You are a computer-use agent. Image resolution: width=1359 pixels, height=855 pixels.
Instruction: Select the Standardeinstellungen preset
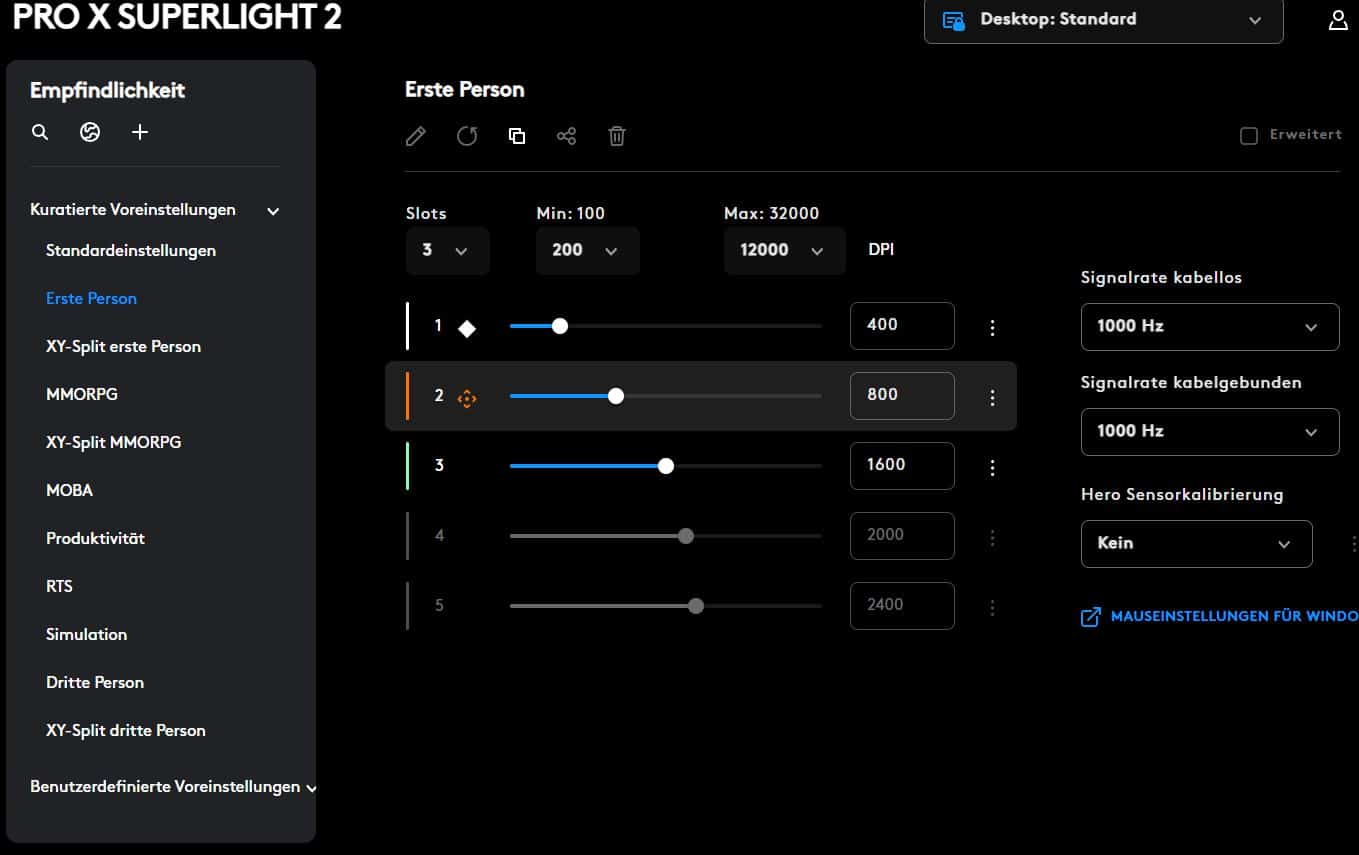(131, 250)
